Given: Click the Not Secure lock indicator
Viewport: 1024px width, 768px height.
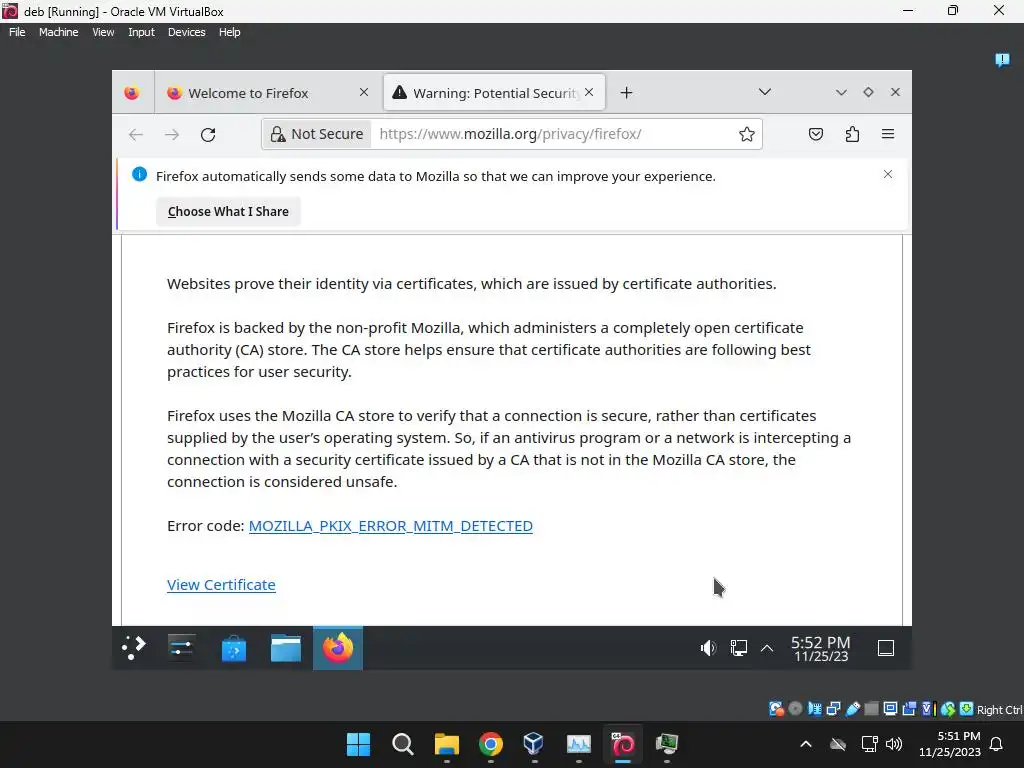Looking at the screenshot, I should click(x=317, y=134).
